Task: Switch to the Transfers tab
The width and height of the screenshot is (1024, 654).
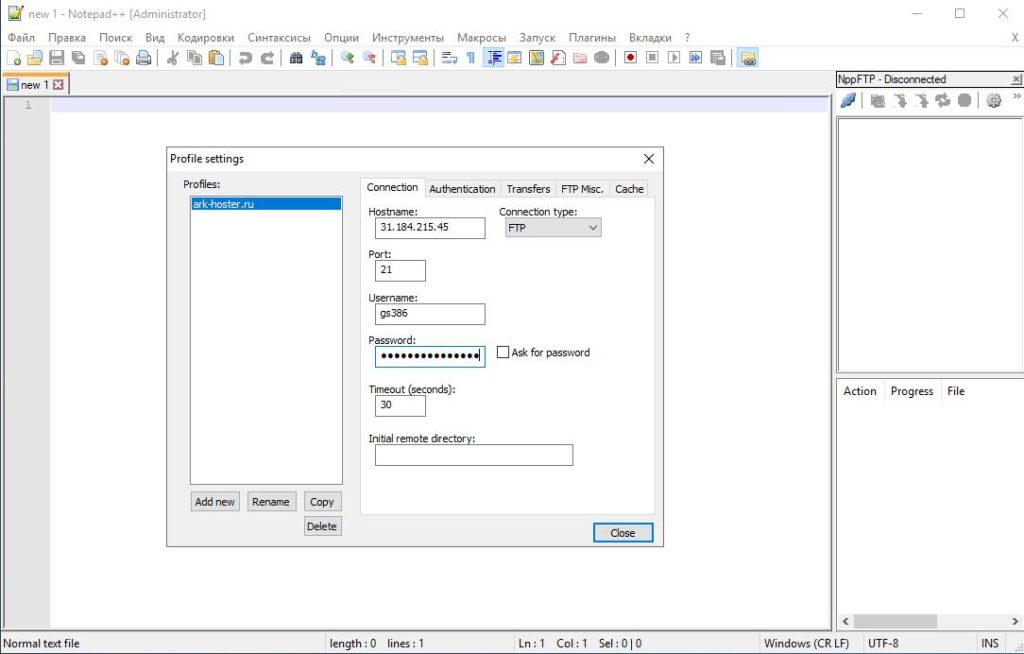Action: [528, 189]
